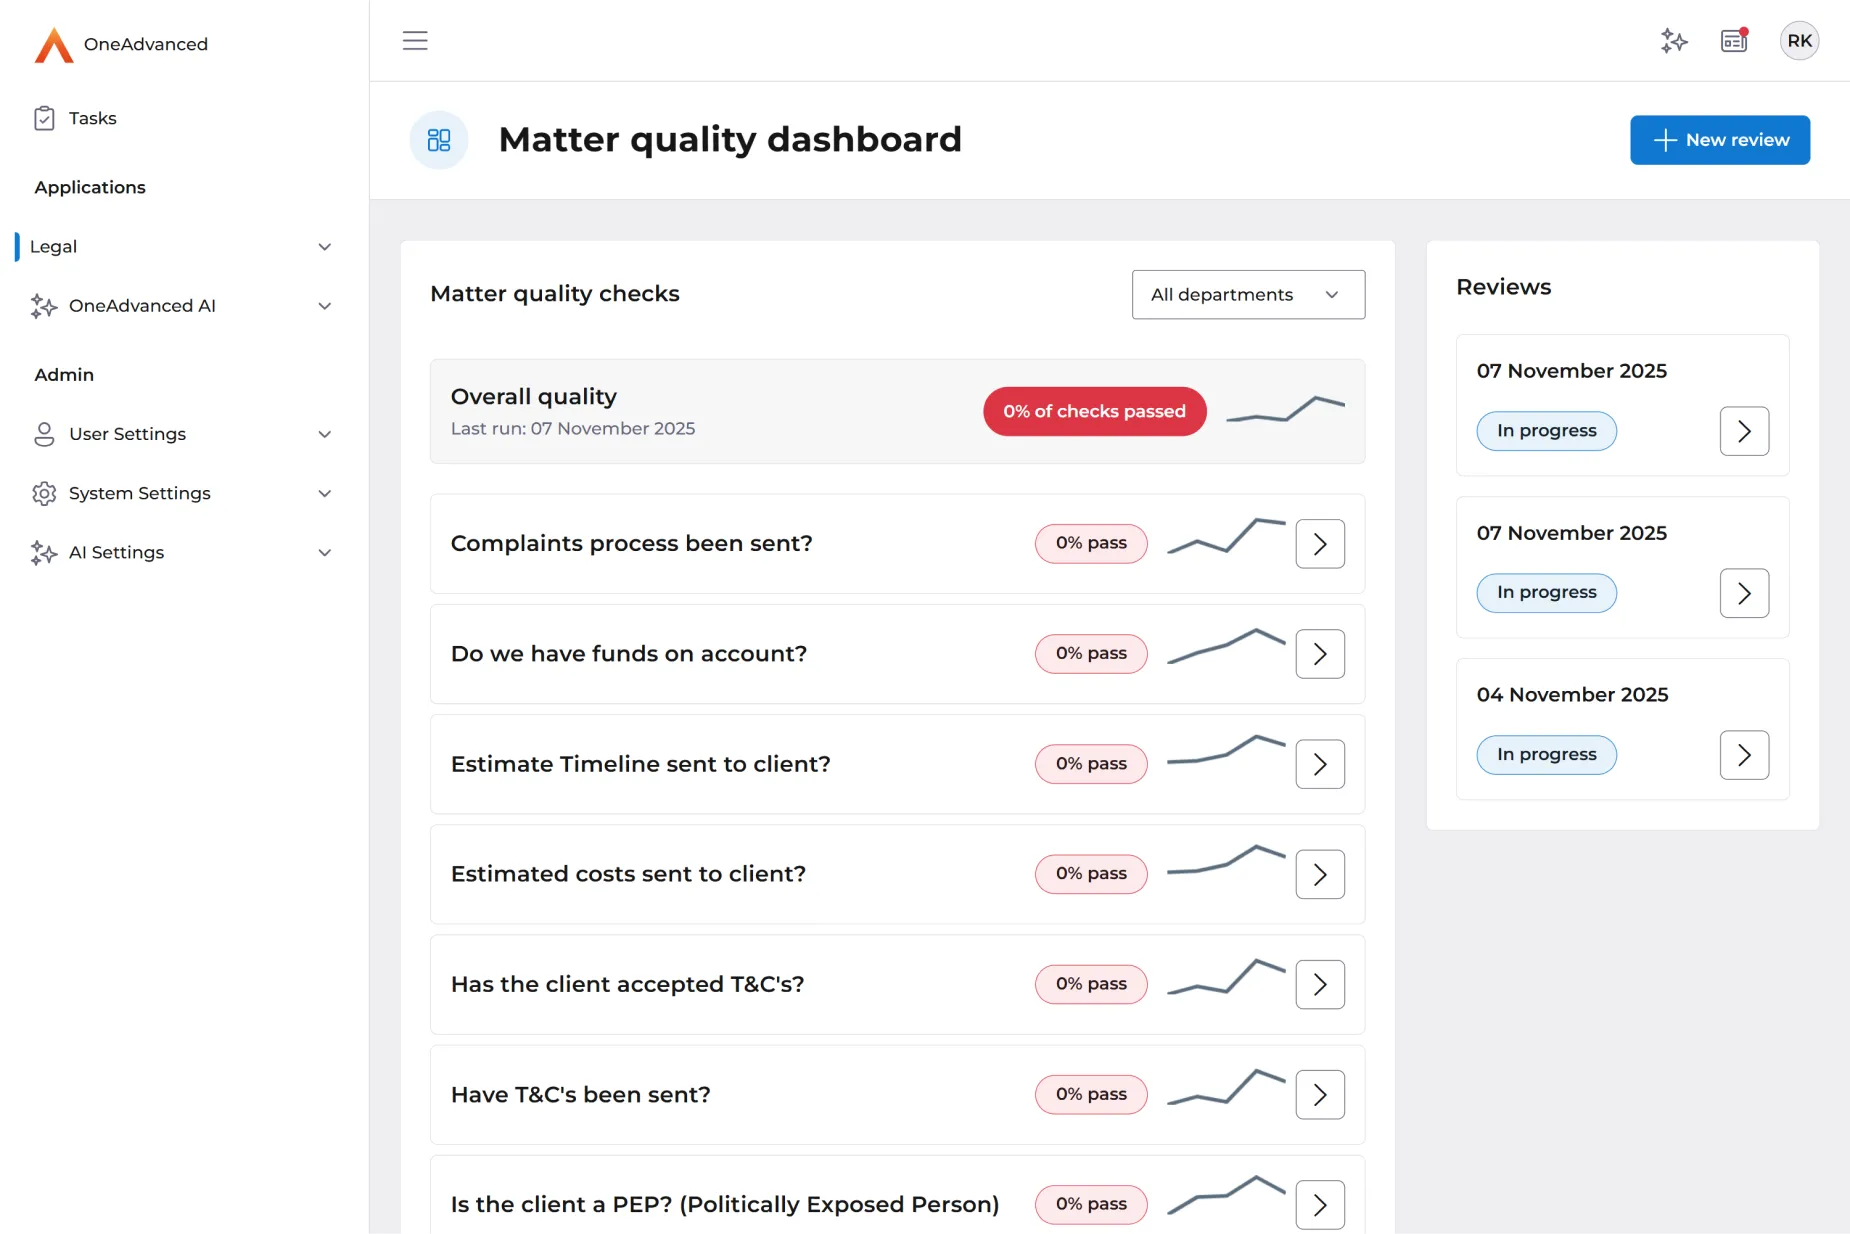
Task: Open Tasks in the sidebar
Action: (92, 118)
